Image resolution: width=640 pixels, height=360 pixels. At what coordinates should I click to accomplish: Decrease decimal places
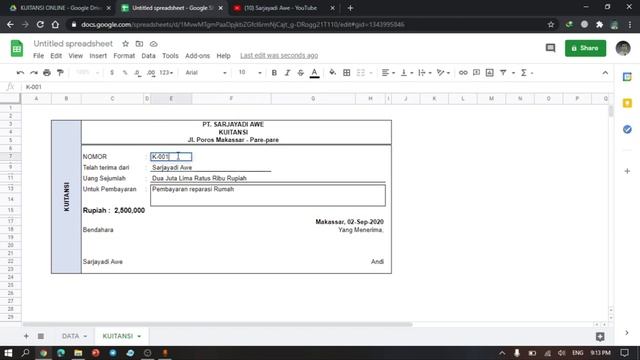(x=138, y=73)
